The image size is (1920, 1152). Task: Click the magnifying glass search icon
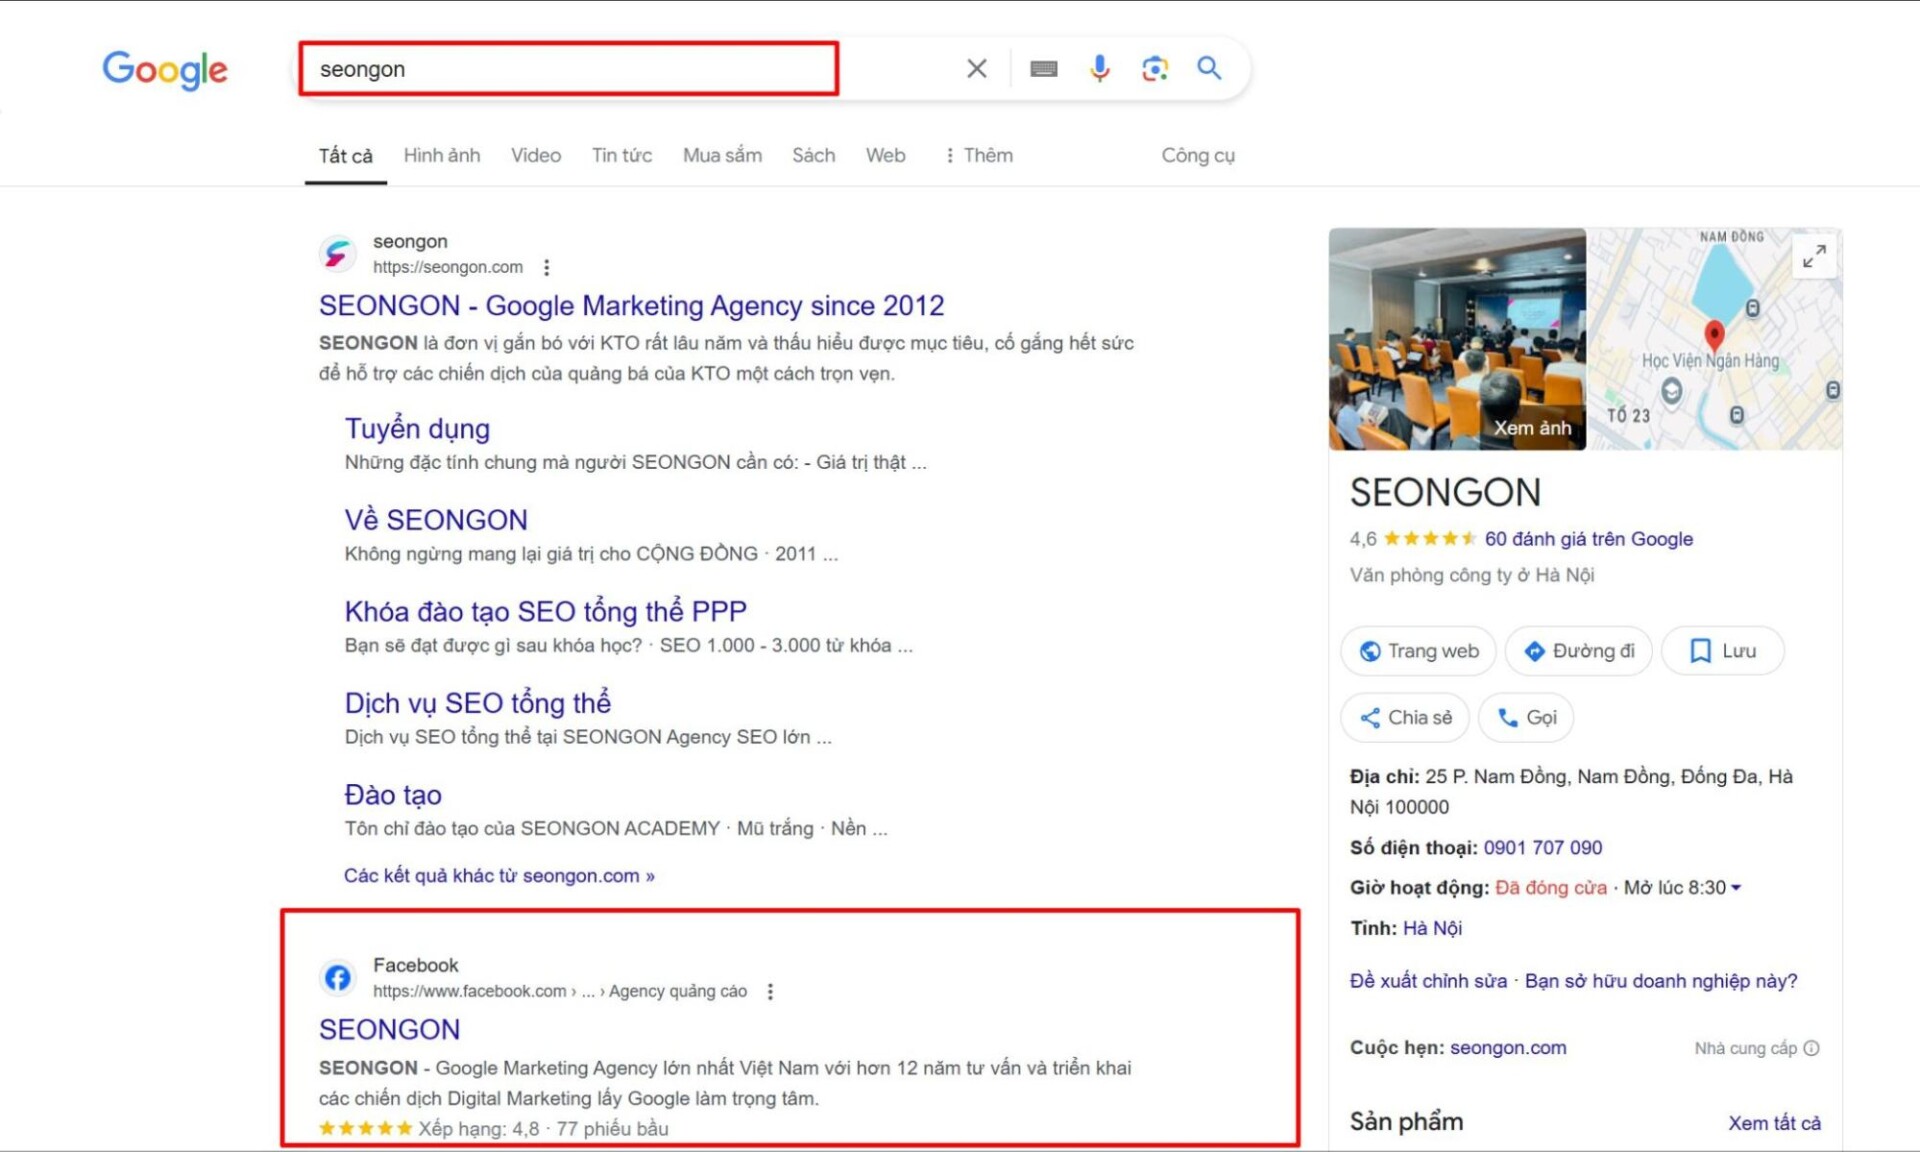[x=1209, y=68]
